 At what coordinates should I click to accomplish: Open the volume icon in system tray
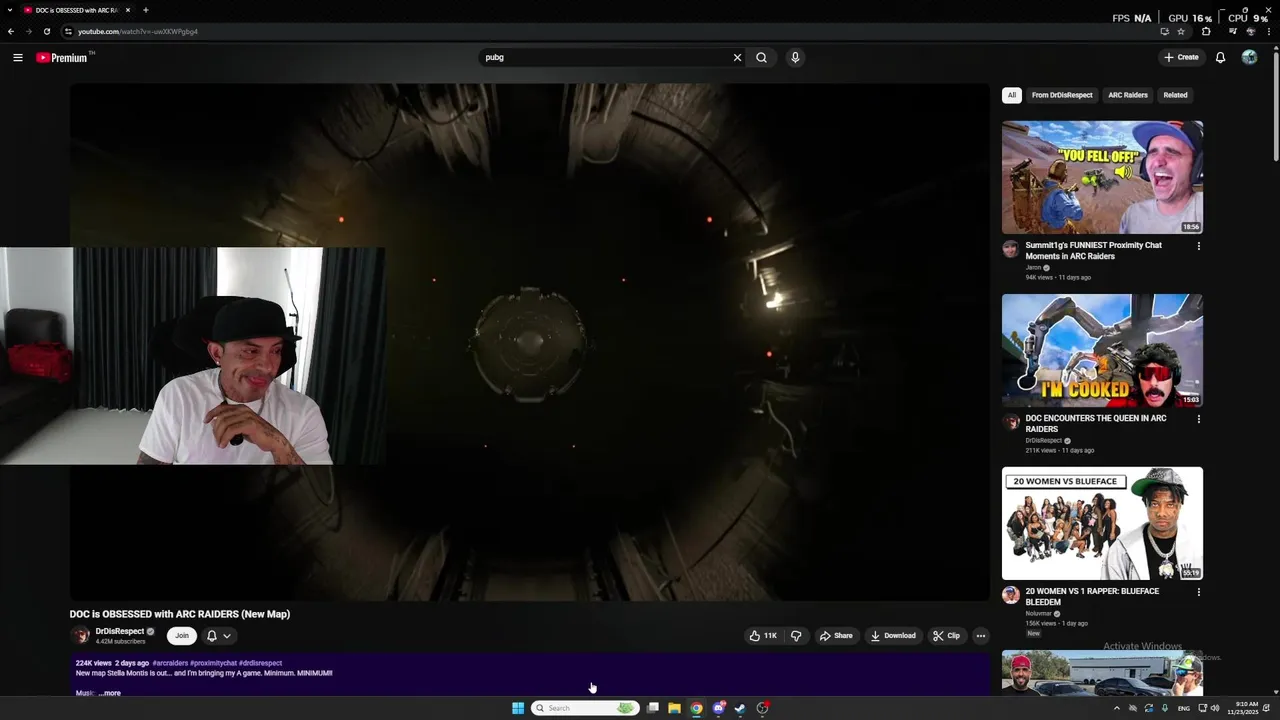click(x=1215, y=708)
